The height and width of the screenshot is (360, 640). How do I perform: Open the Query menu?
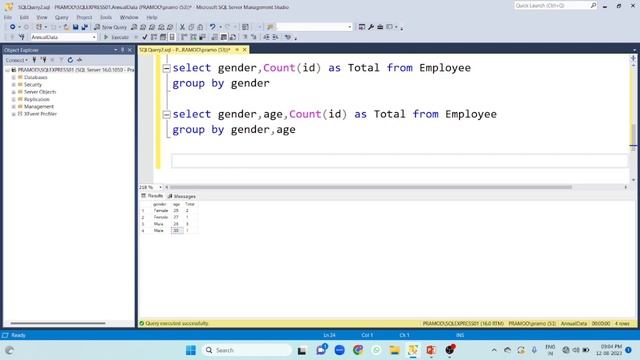tap(62, 18)
